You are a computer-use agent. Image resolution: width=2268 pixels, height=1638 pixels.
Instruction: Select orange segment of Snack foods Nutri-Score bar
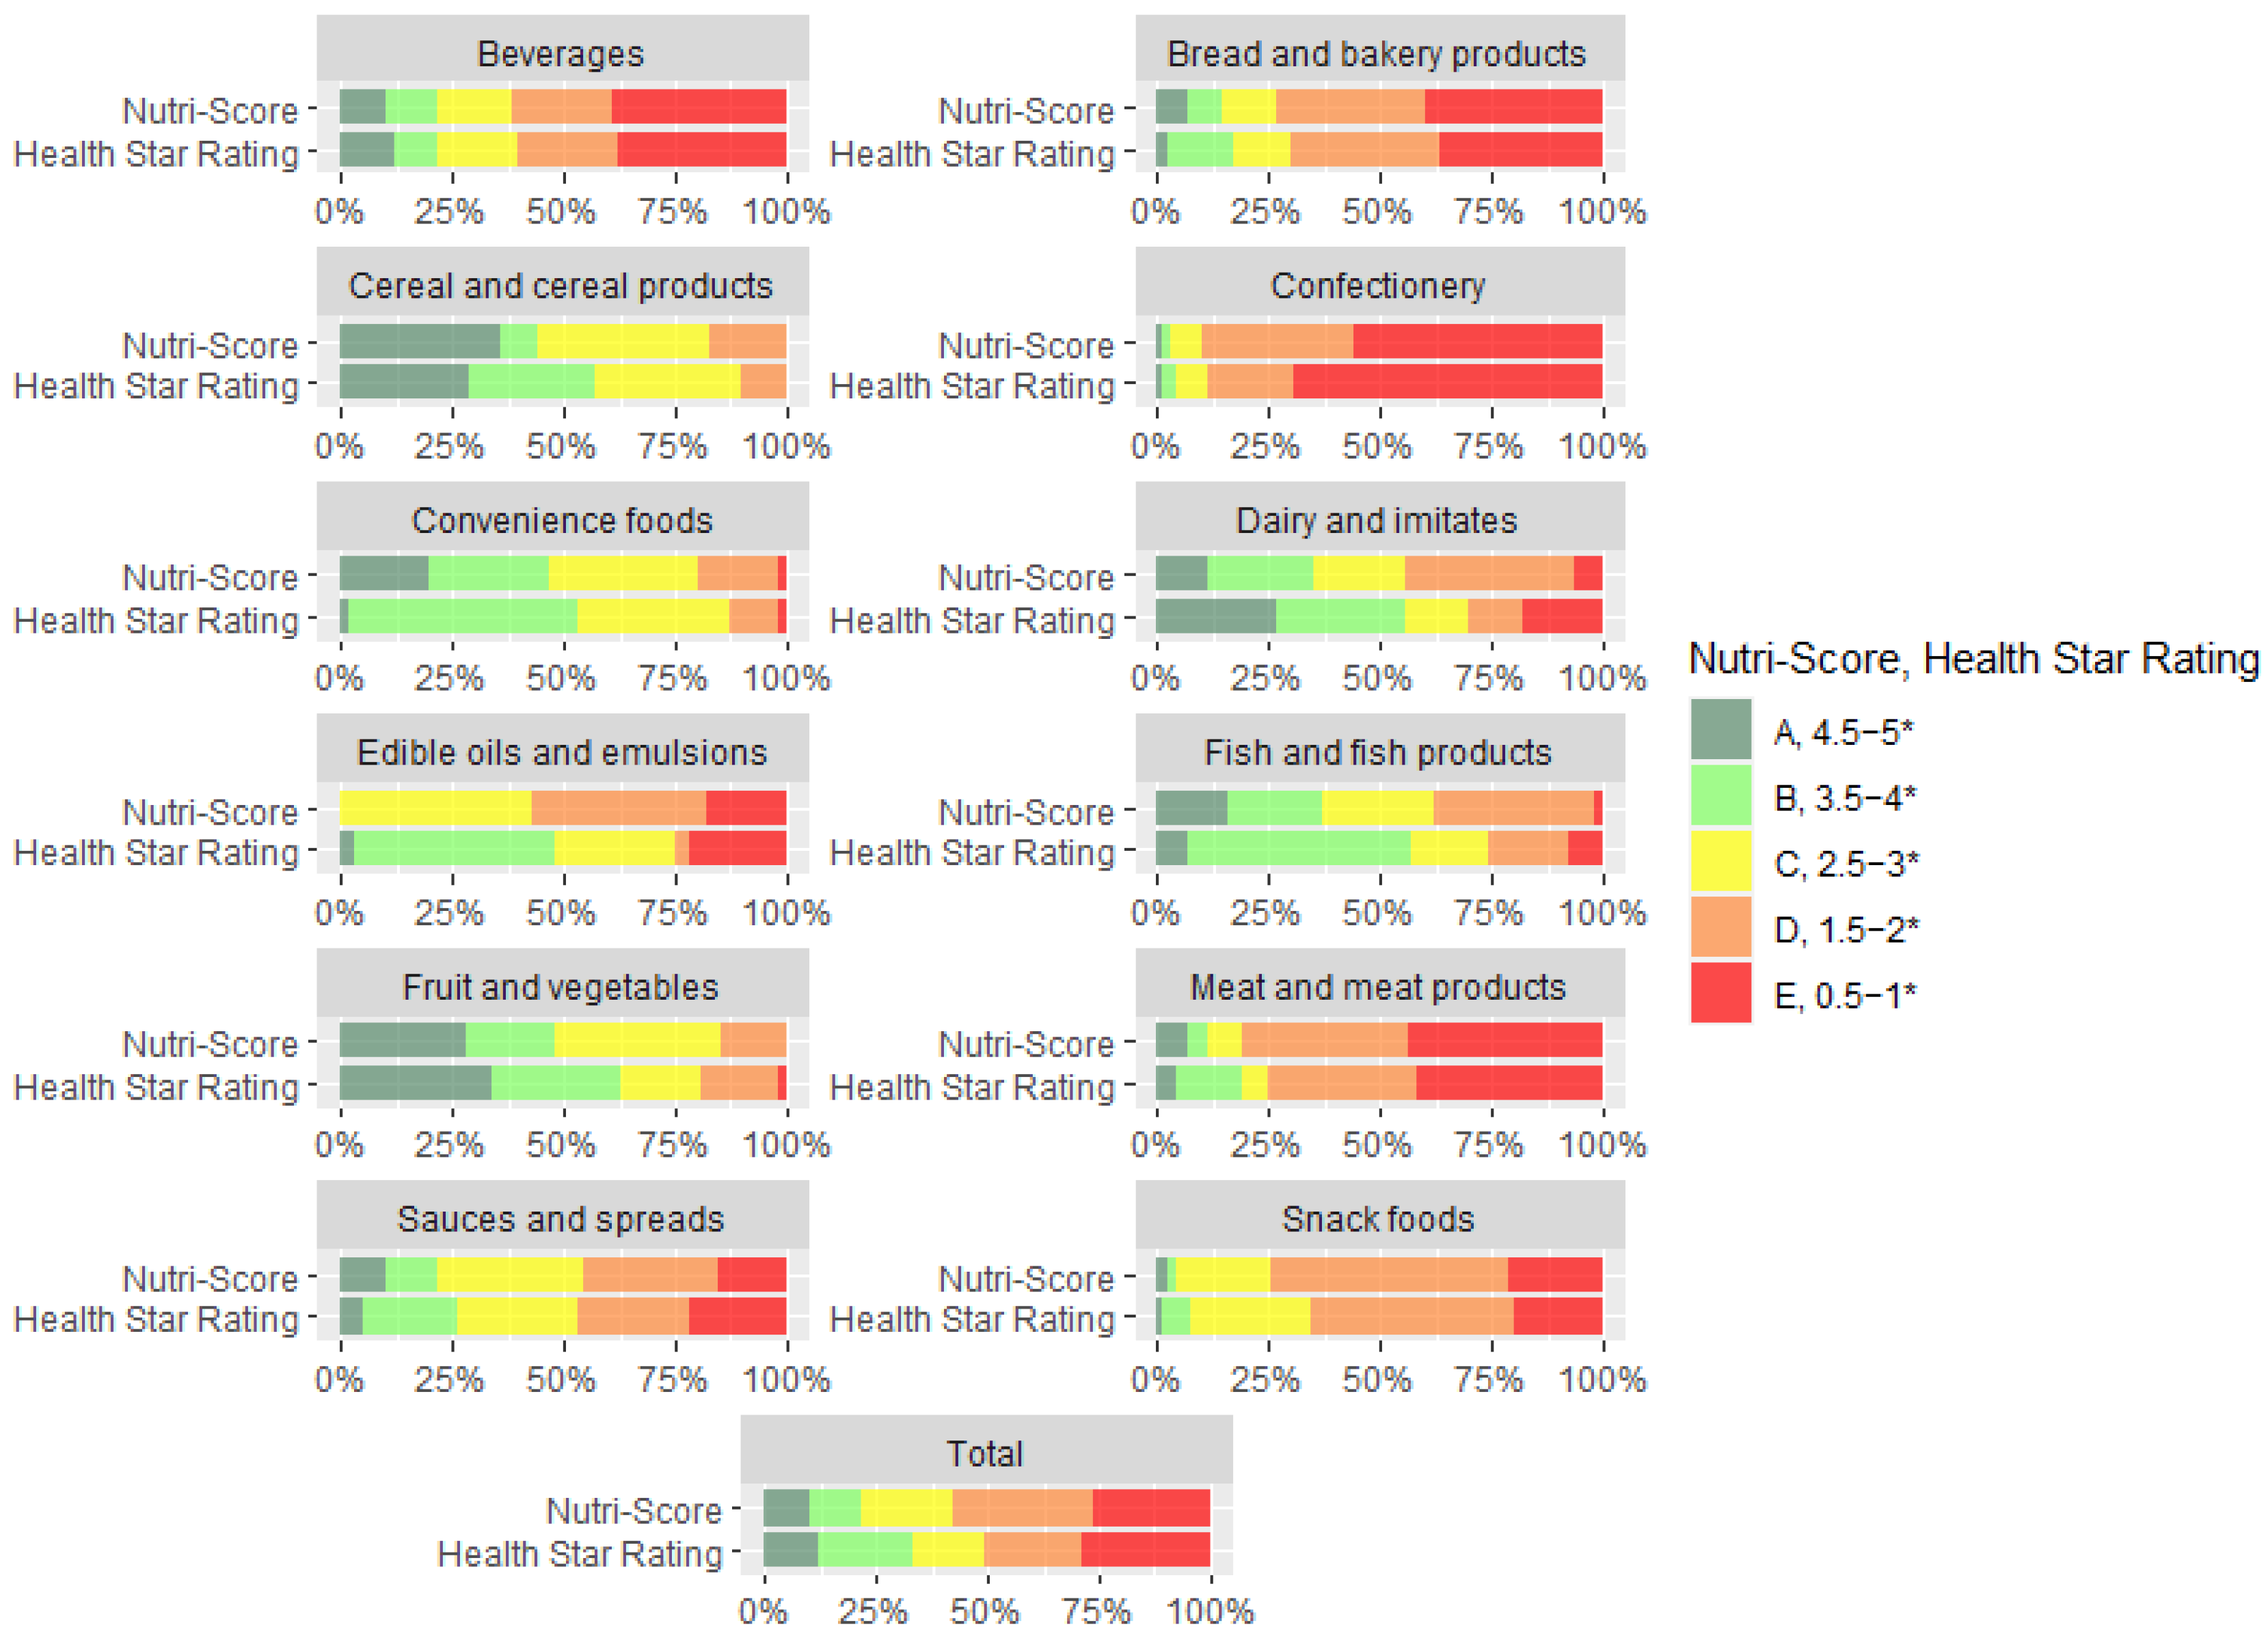pyautogui.click(x=1388, y=1275)
